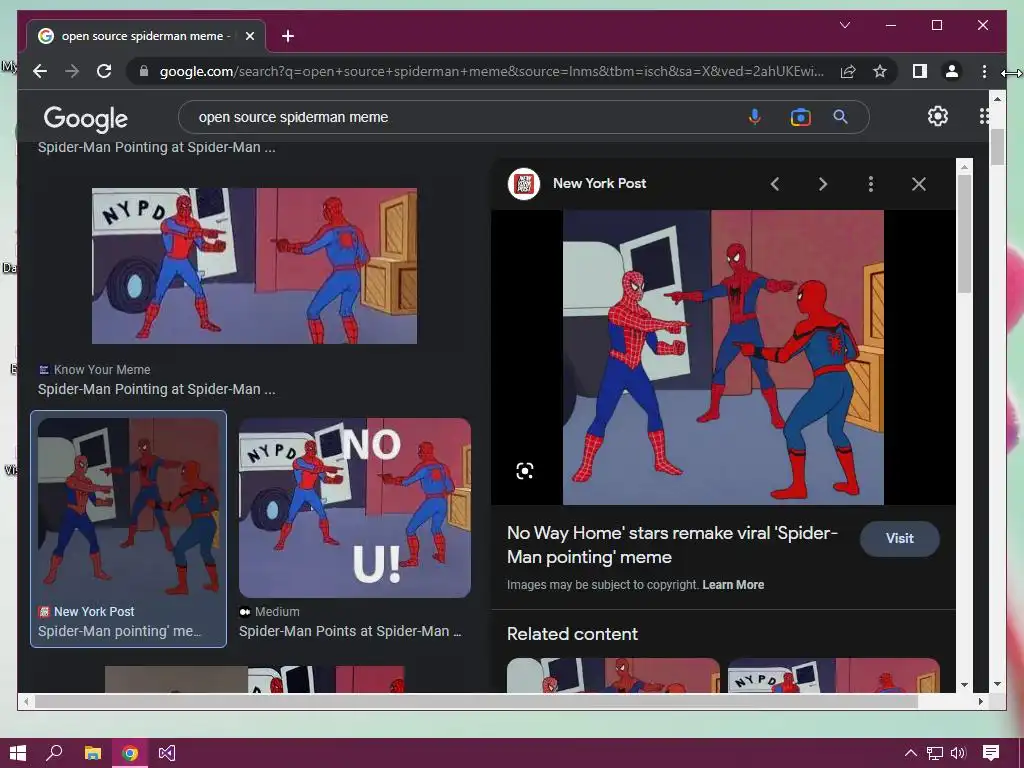Open a new browser tab

click(288, 36)
